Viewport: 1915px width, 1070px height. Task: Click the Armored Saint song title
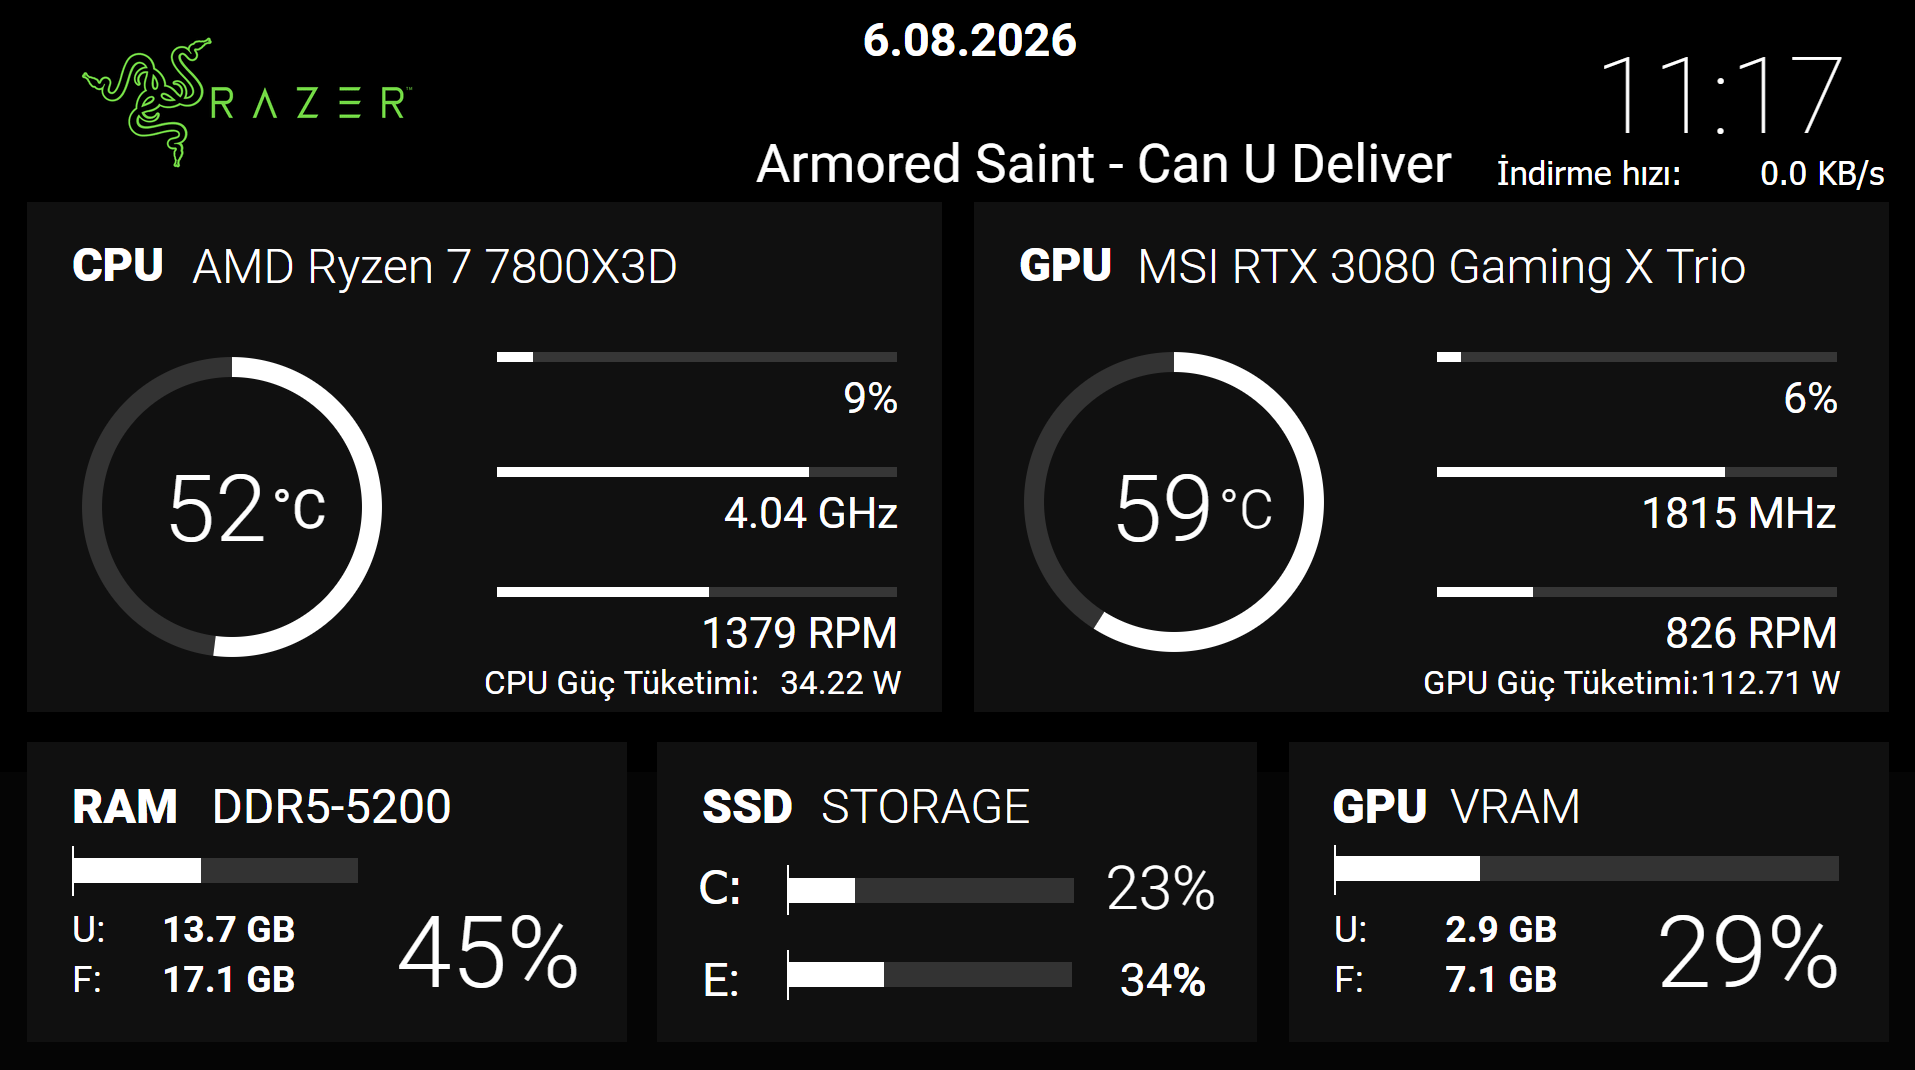click(x=1103, y=164)
